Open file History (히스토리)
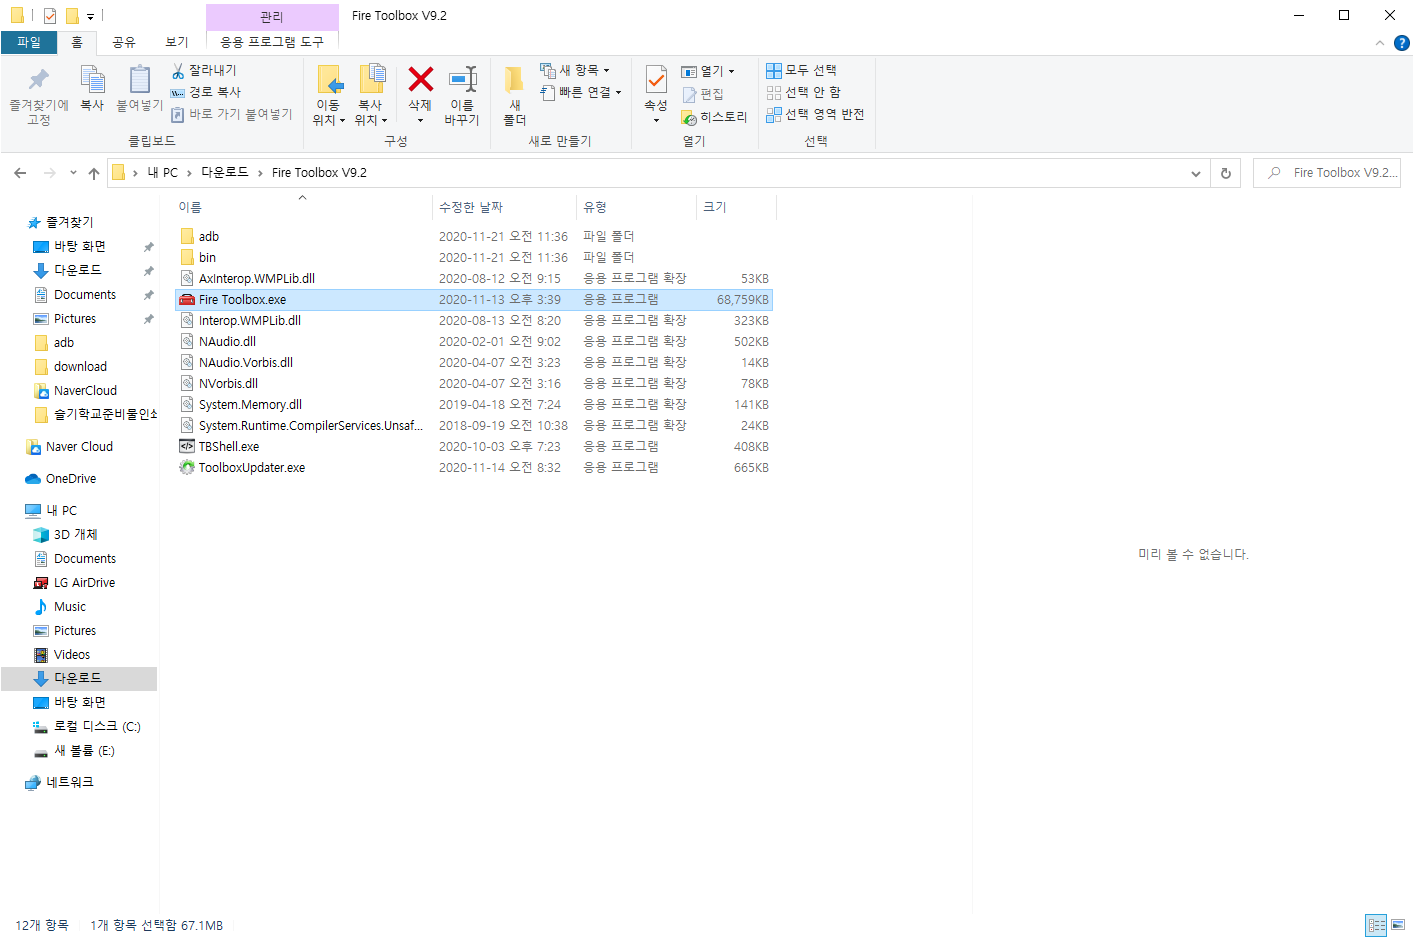Viewport: 1414px width, 938px height. pos(714,117)
